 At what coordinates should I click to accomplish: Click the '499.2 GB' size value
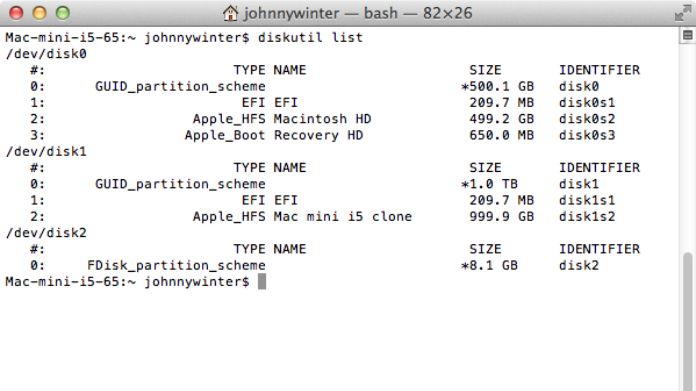[502, 118]
